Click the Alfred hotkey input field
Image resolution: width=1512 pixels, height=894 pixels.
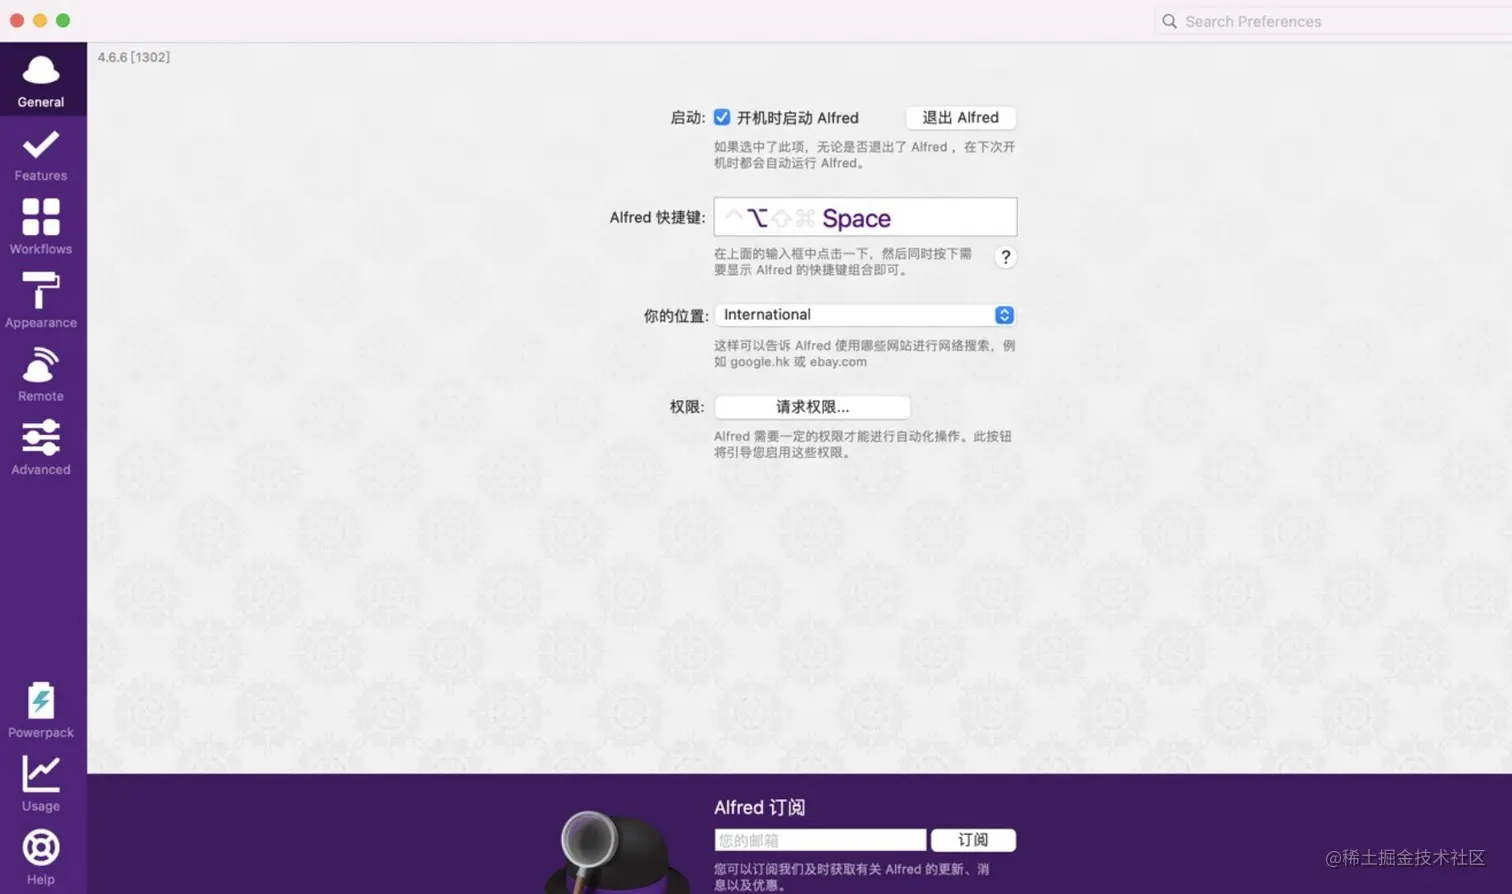865,217
